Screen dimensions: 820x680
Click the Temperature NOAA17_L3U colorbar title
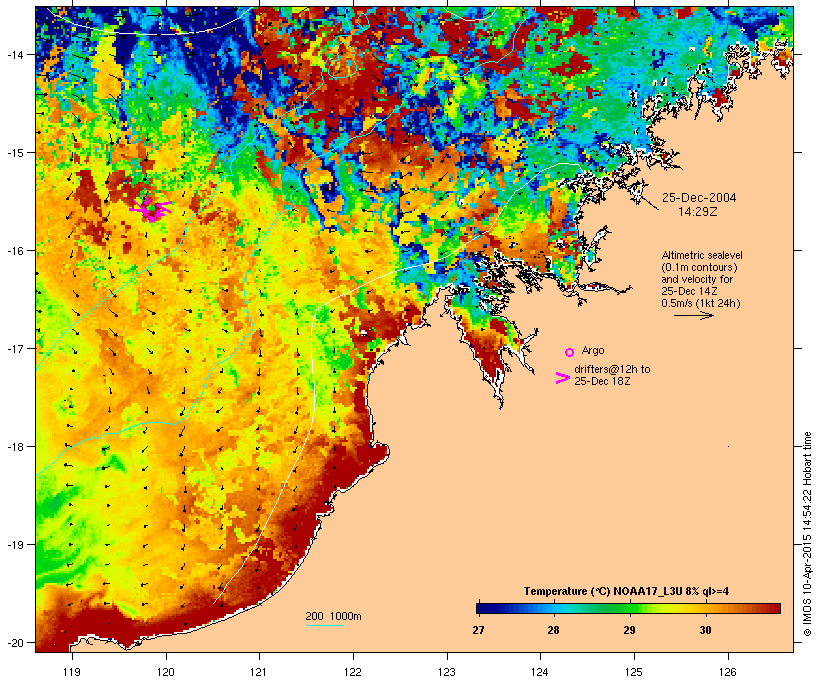click(626, 591)
